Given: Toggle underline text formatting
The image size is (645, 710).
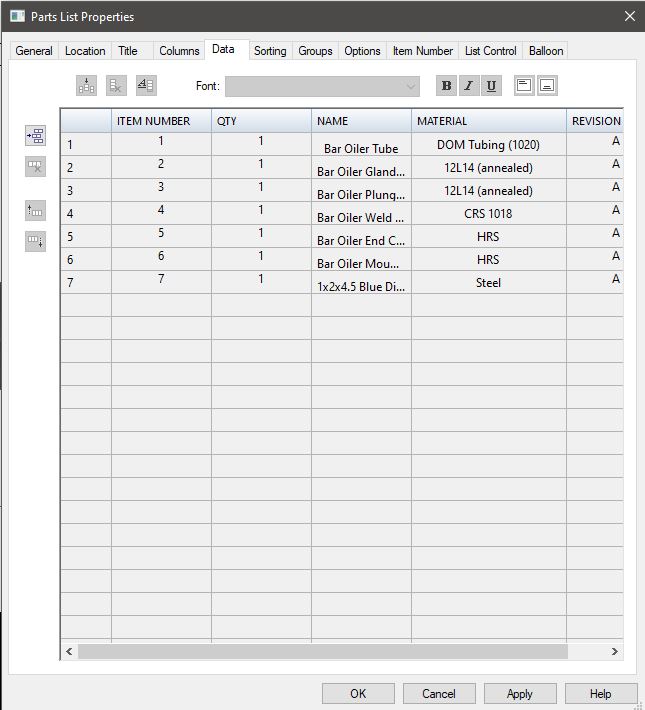Looking at the screenshot, I should point(491,86).
